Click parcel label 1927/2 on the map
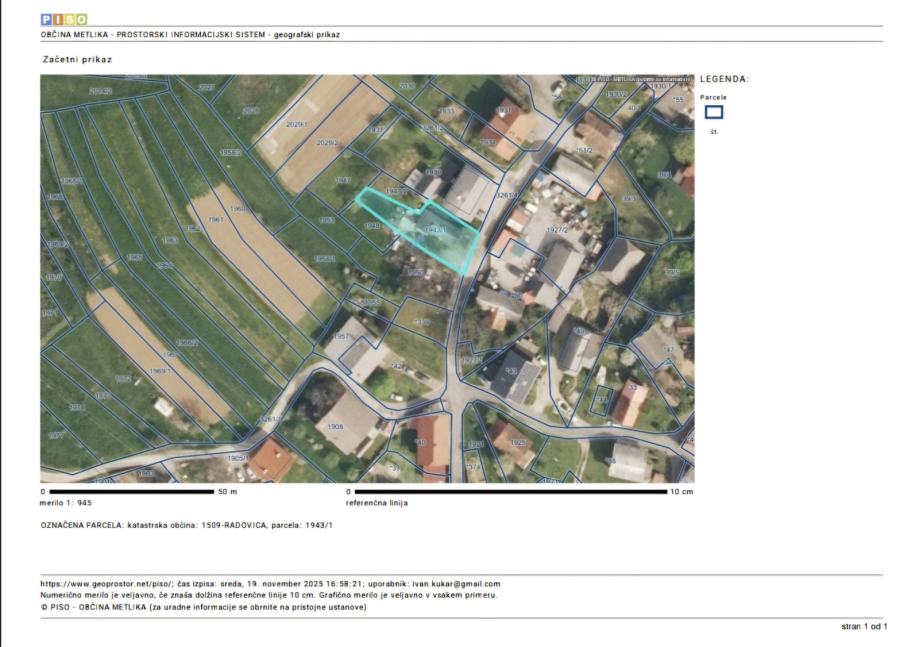This screenshot has width=919, height=647. [557, 230]
